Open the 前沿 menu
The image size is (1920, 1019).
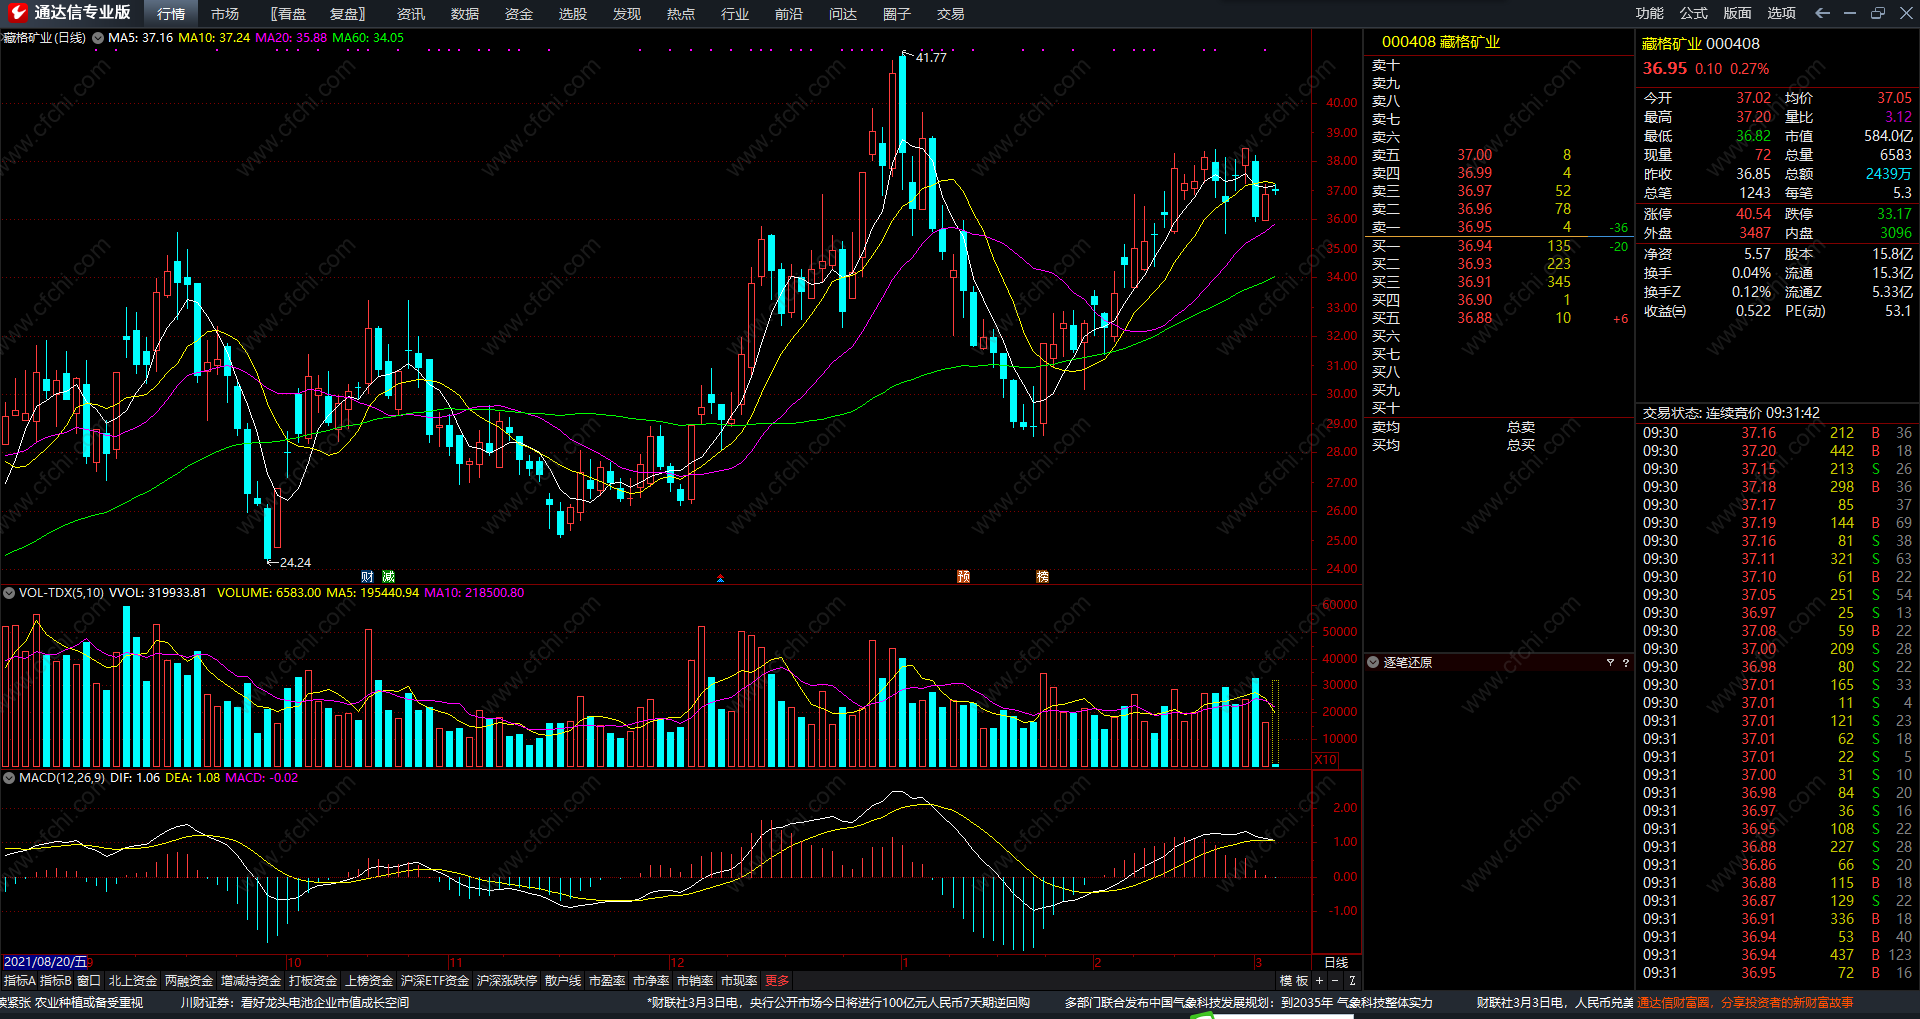coord(789,14)
